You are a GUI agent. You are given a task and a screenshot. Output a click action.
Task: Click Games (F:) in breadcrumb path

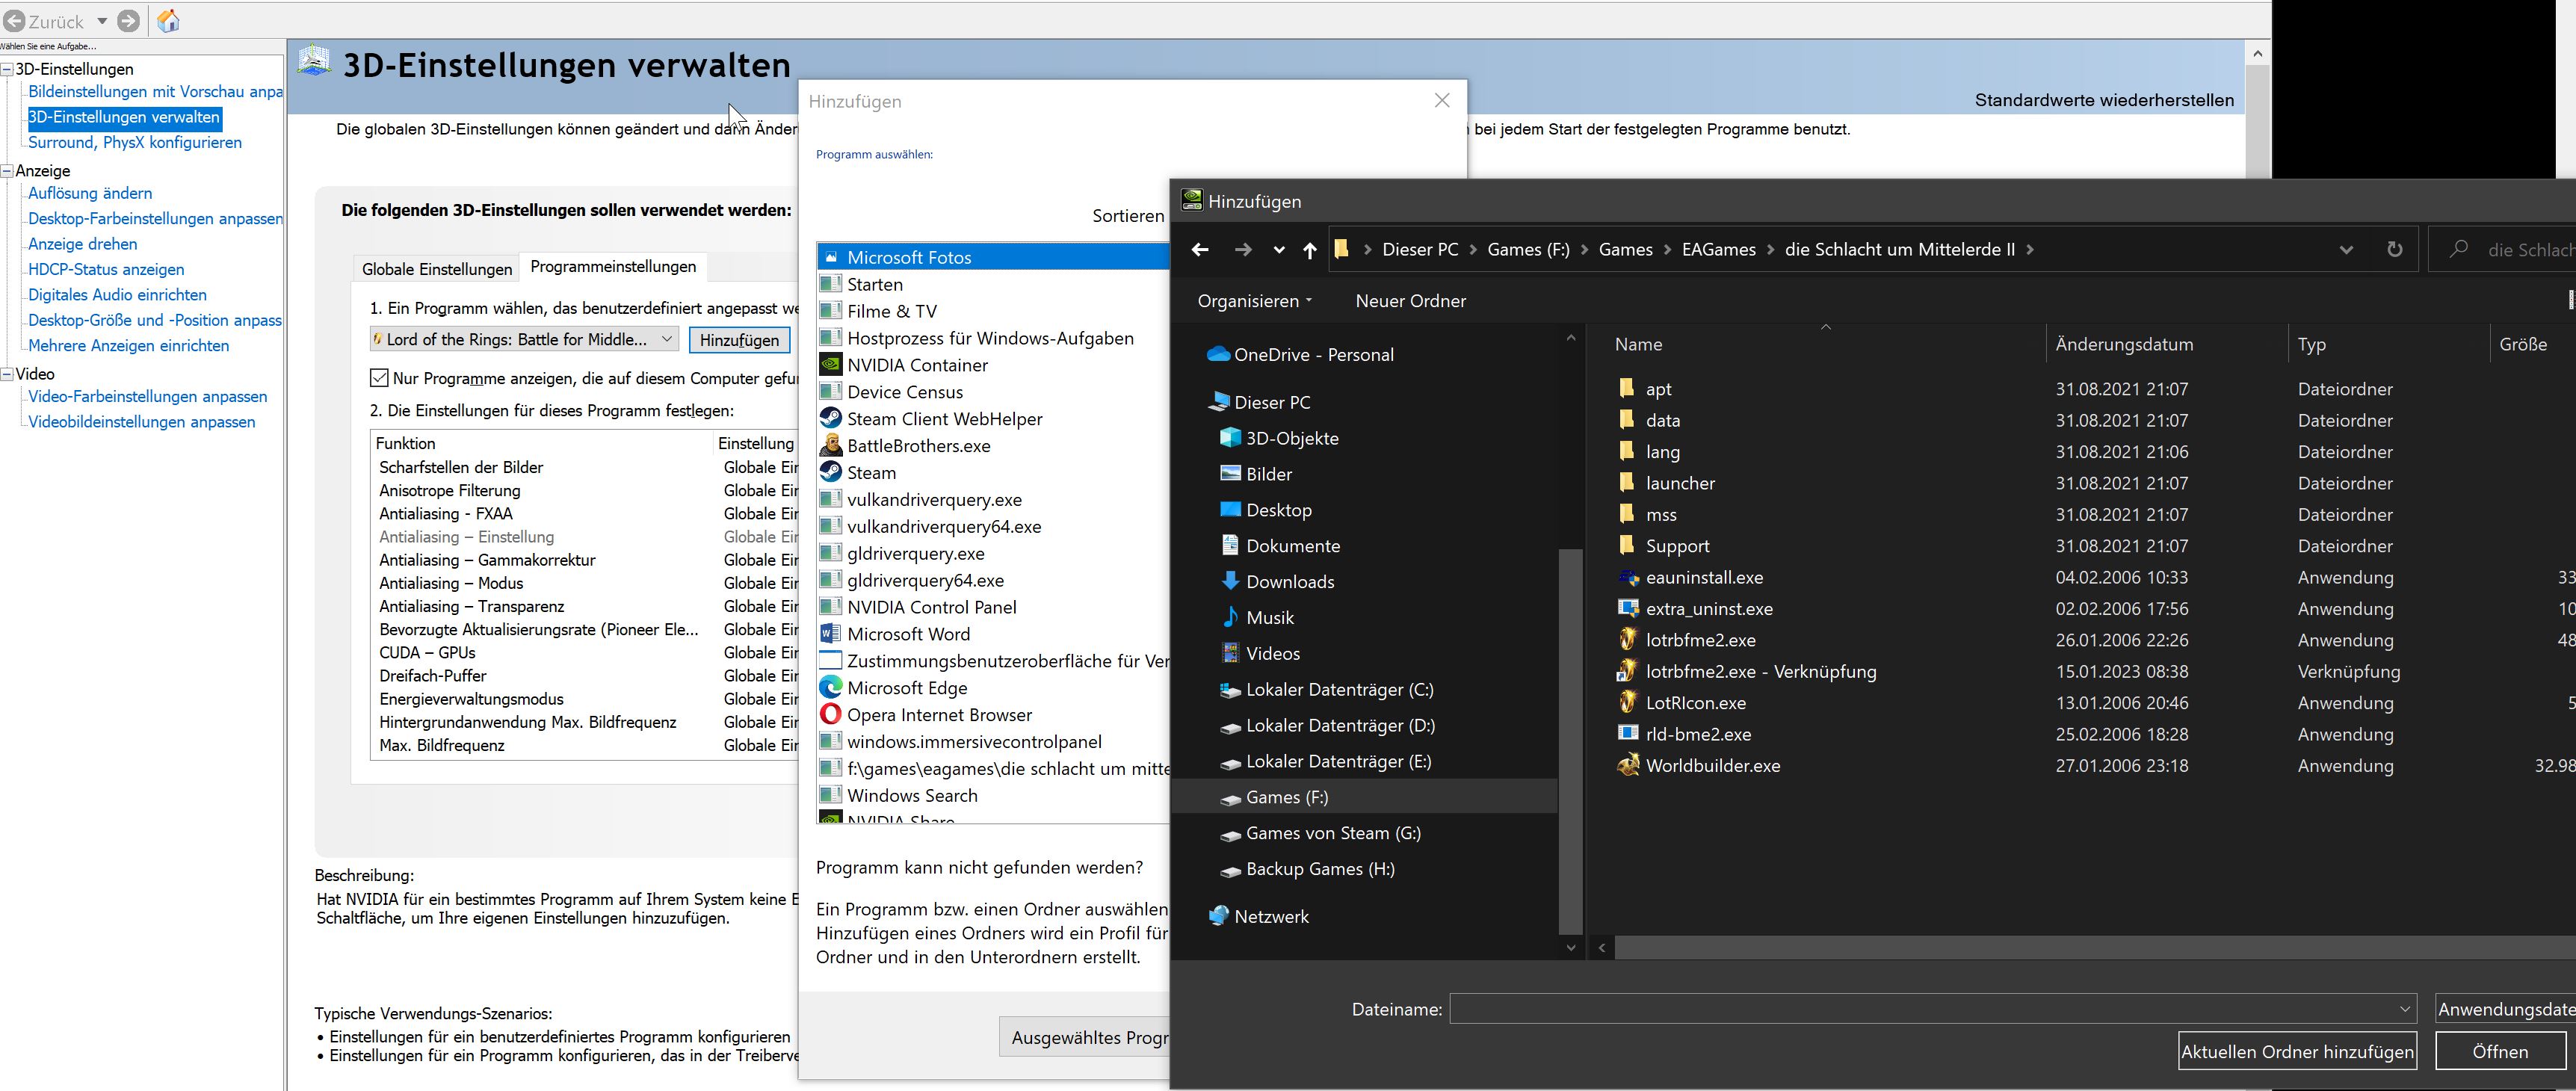1528,250
